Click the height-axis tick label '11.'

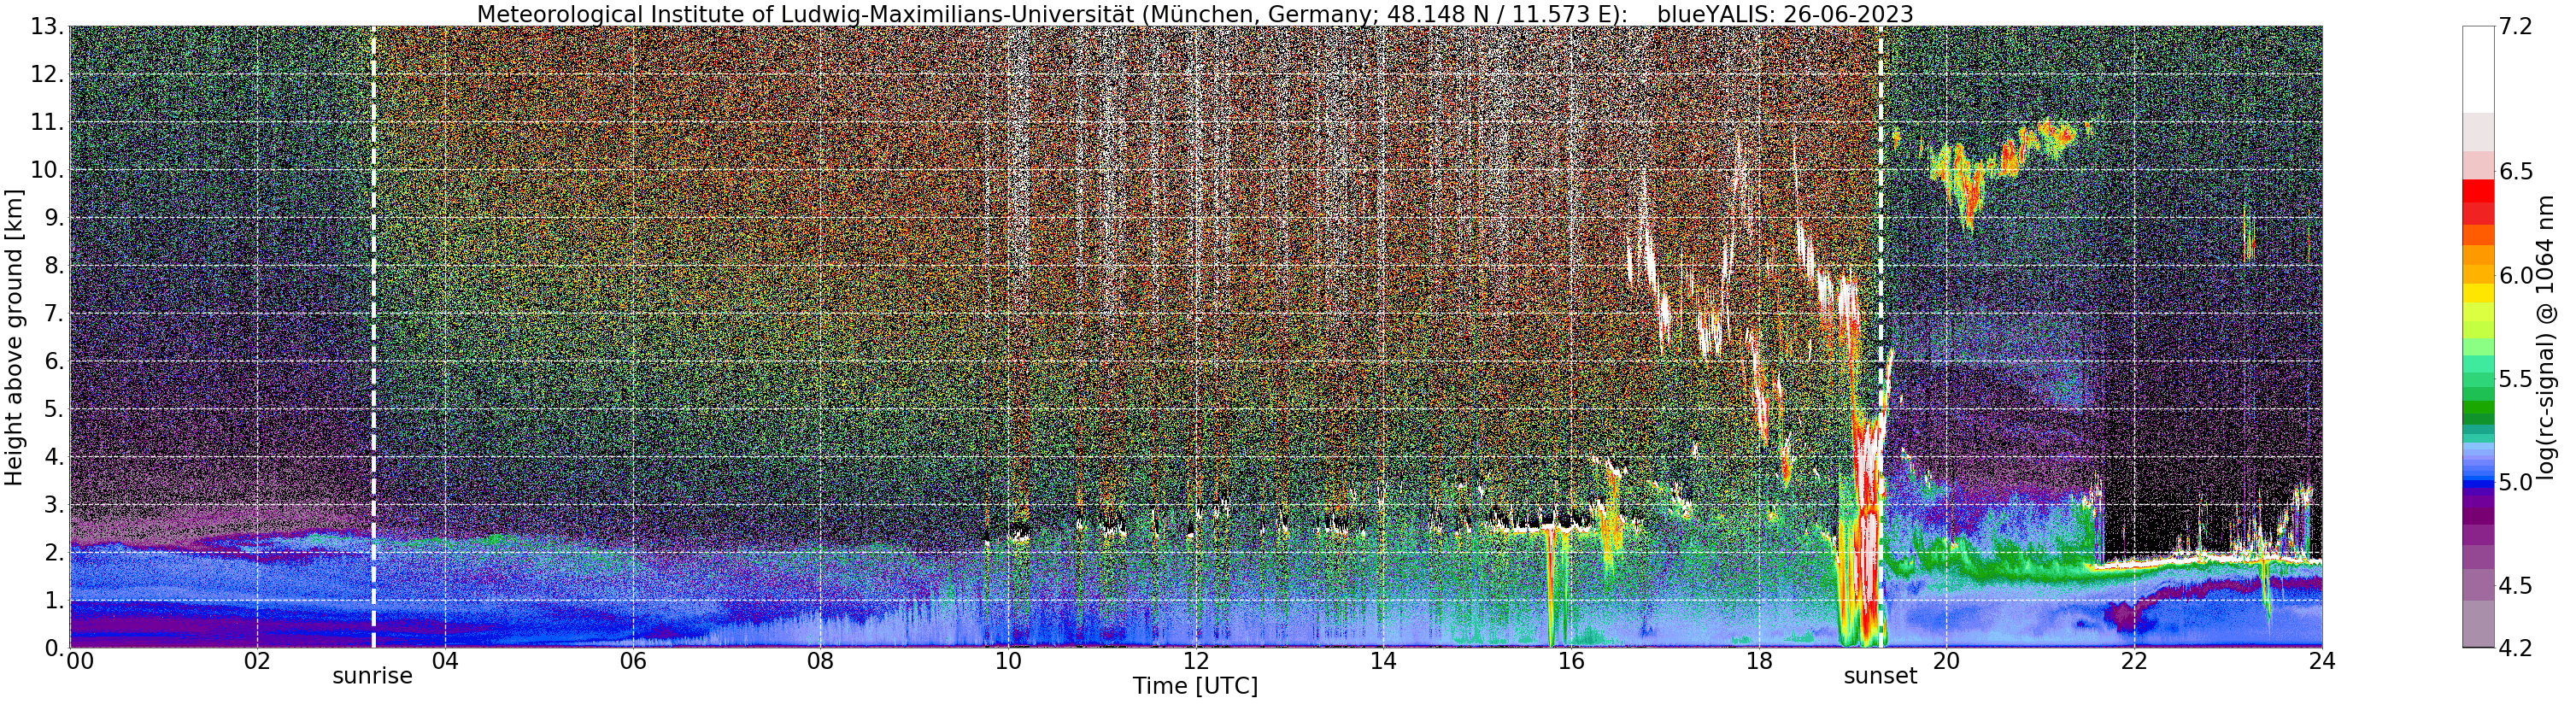pos(47,123)
